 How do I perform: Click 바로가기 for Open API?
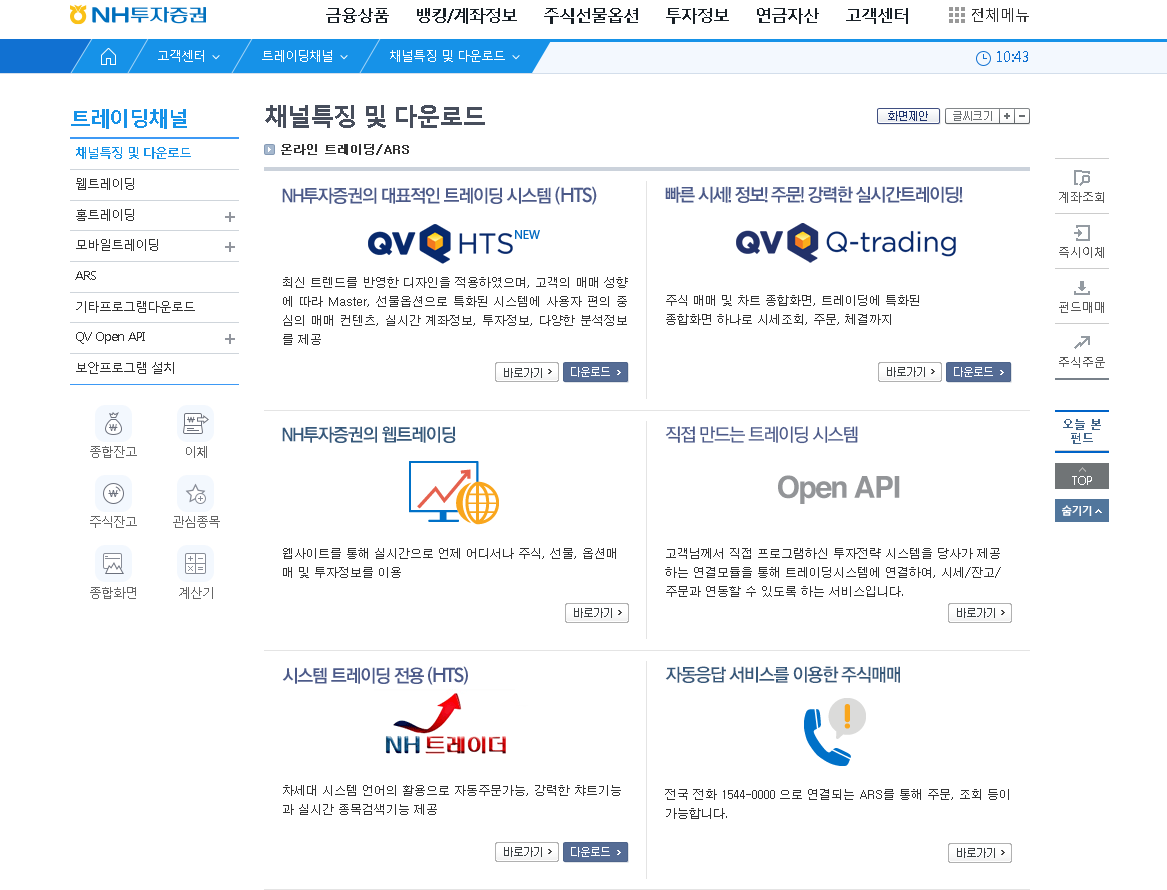tap(980, 613)
